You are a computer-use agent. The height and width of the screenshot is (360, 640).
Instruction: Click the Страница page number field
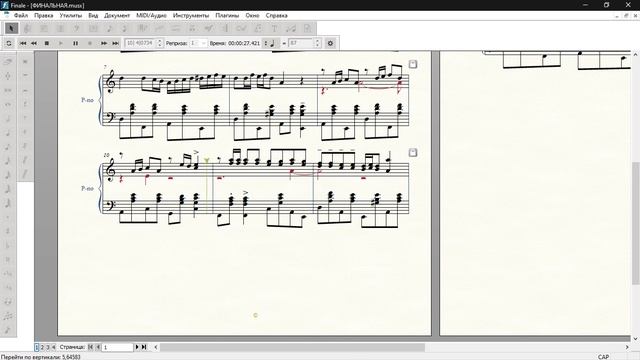(118, 347)
